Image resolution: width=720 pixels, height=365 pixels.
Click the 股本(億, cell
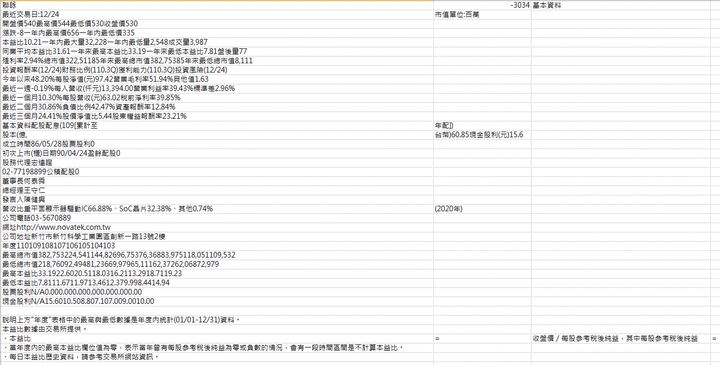pyautogui.click(x=217, y=135)
